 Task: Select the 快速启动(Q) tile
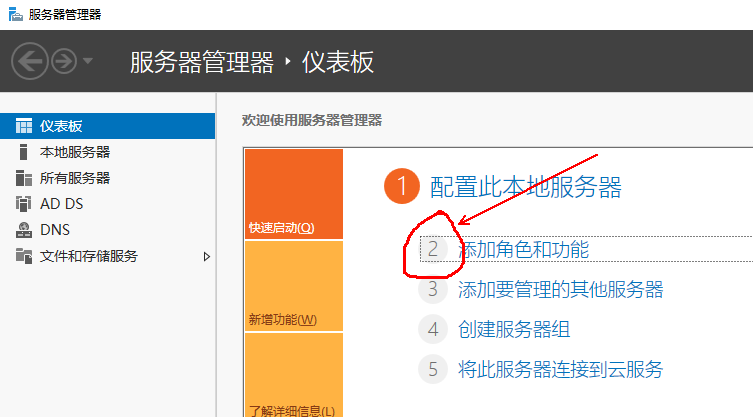click(x=294, y=194)
